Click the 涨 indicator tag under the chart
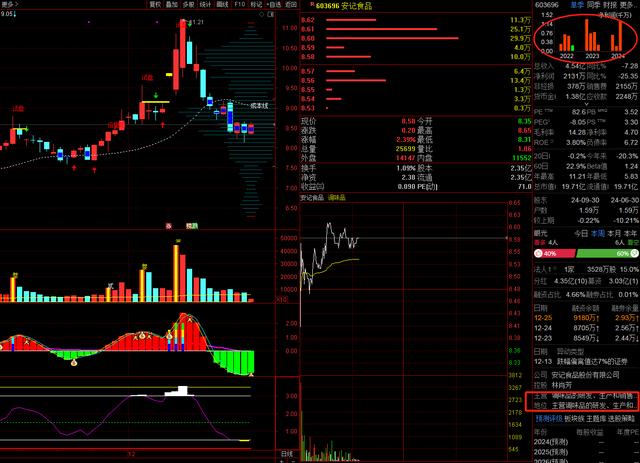This screenshot has height=463, width=640. click(x=169, y=226)
